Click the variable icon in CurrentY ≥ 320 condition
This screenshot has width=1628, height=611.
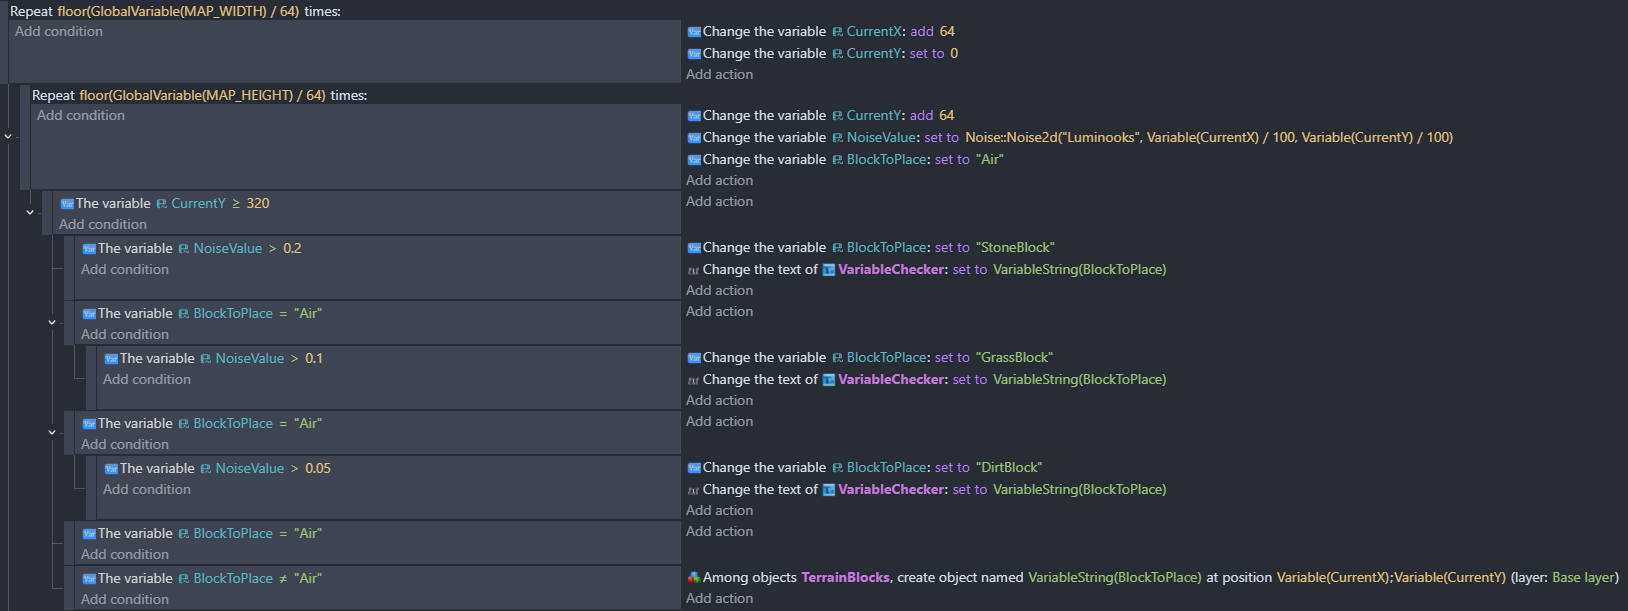(x=67, y=204)
